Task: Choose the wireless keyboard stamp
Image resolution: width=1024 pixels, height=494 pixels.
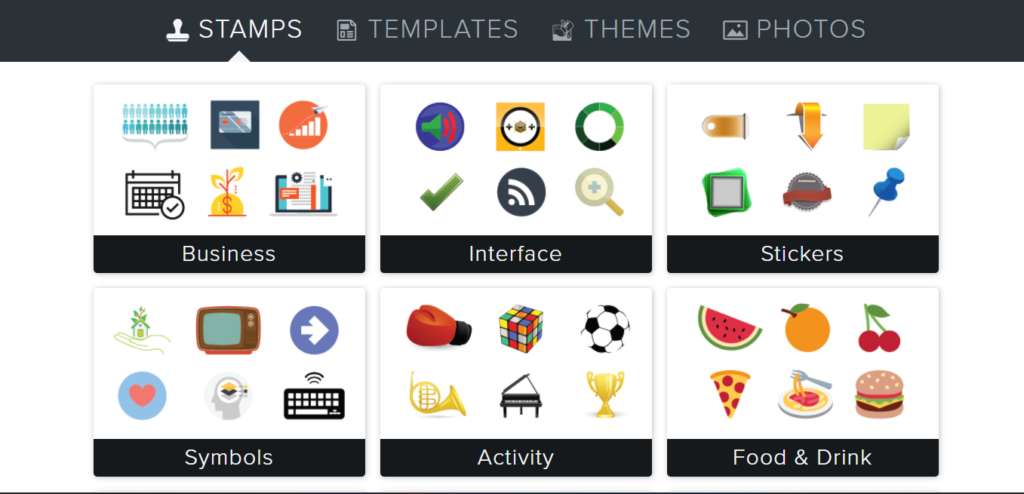Action: click(313, 396)
